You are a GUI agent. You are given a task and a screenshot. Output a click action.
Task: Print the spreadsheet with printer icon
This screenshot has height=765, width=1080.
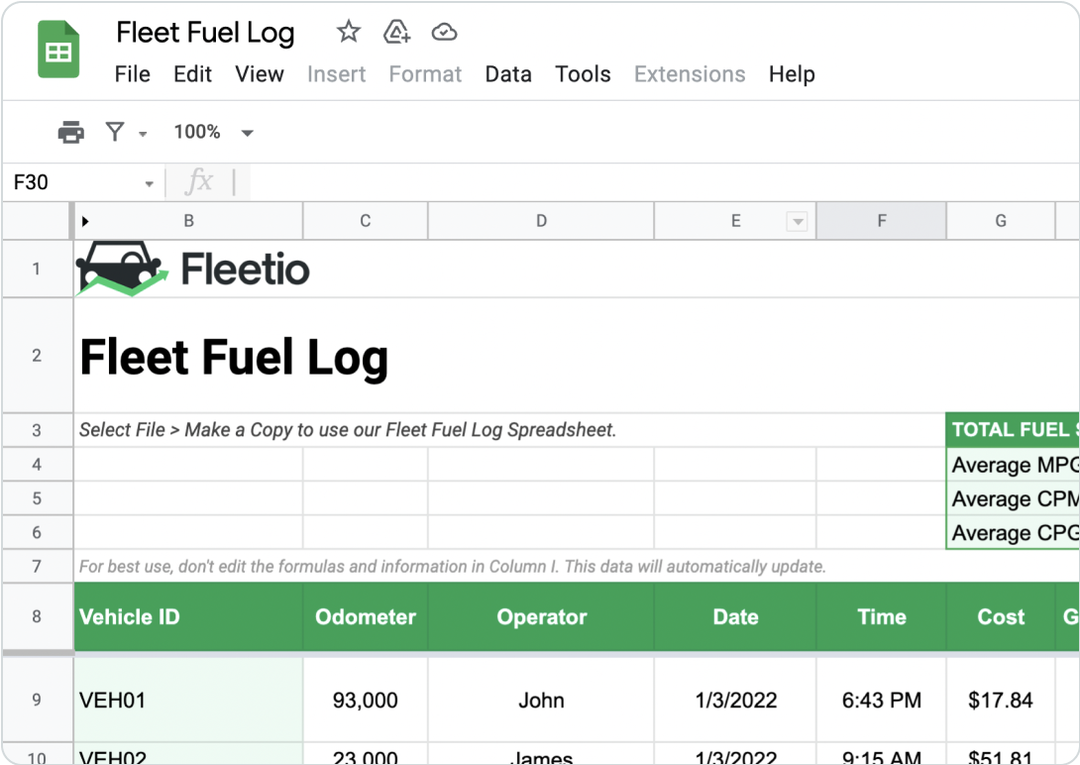tap(71, 132)
